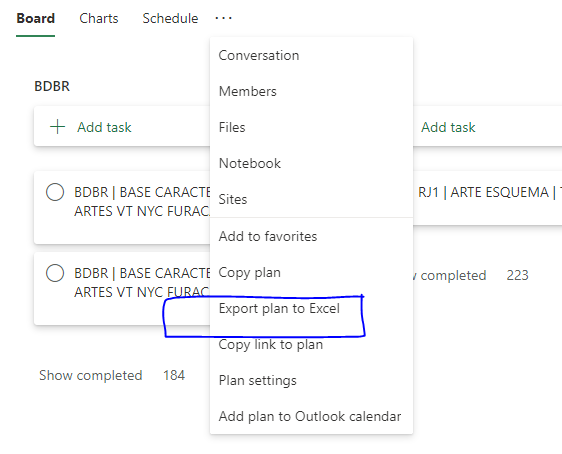The width and height of the screenshot is (562, 454).
Task: Mark first BDBR task circle as complete
Action: [55, 192]
